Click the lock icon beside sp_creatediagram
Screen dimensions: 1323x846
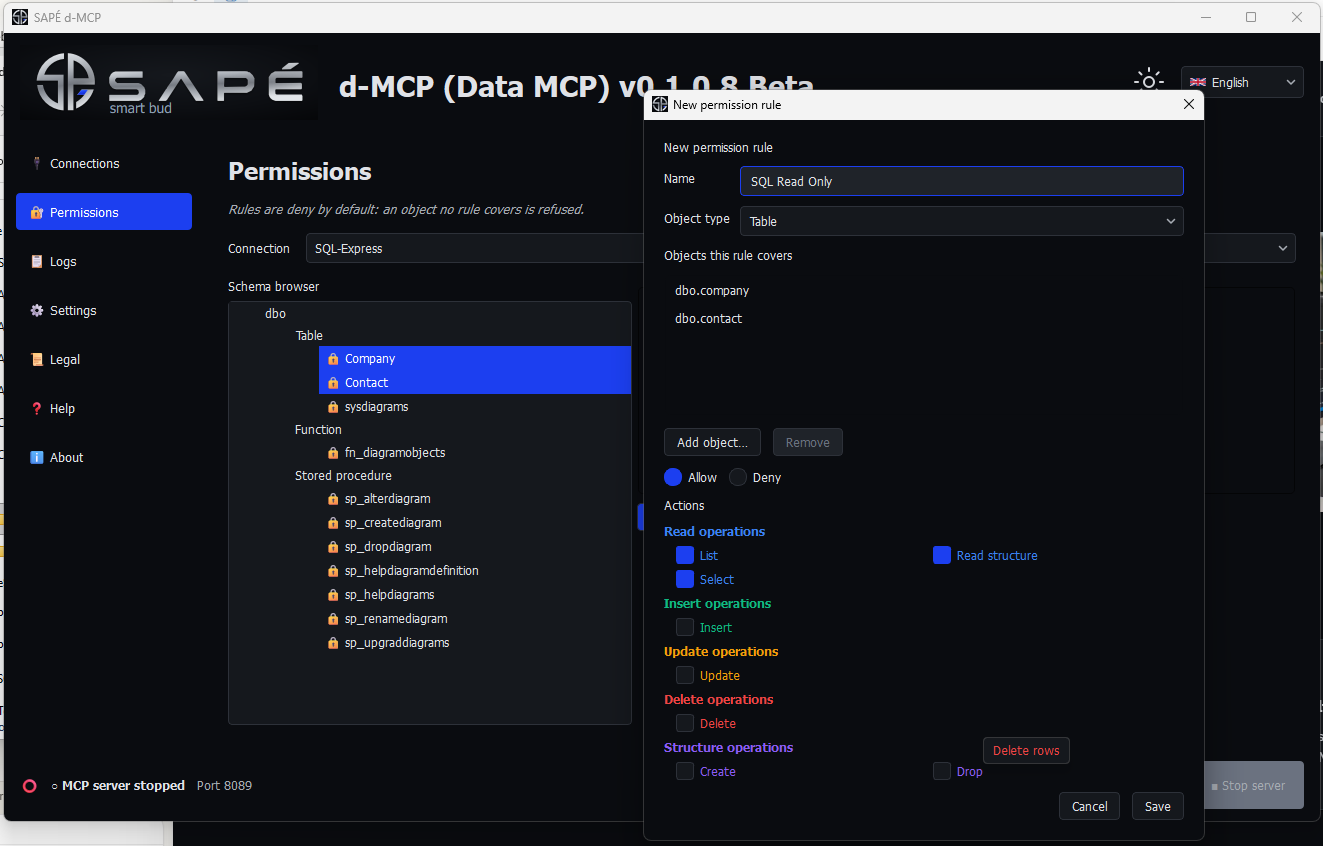333,523
